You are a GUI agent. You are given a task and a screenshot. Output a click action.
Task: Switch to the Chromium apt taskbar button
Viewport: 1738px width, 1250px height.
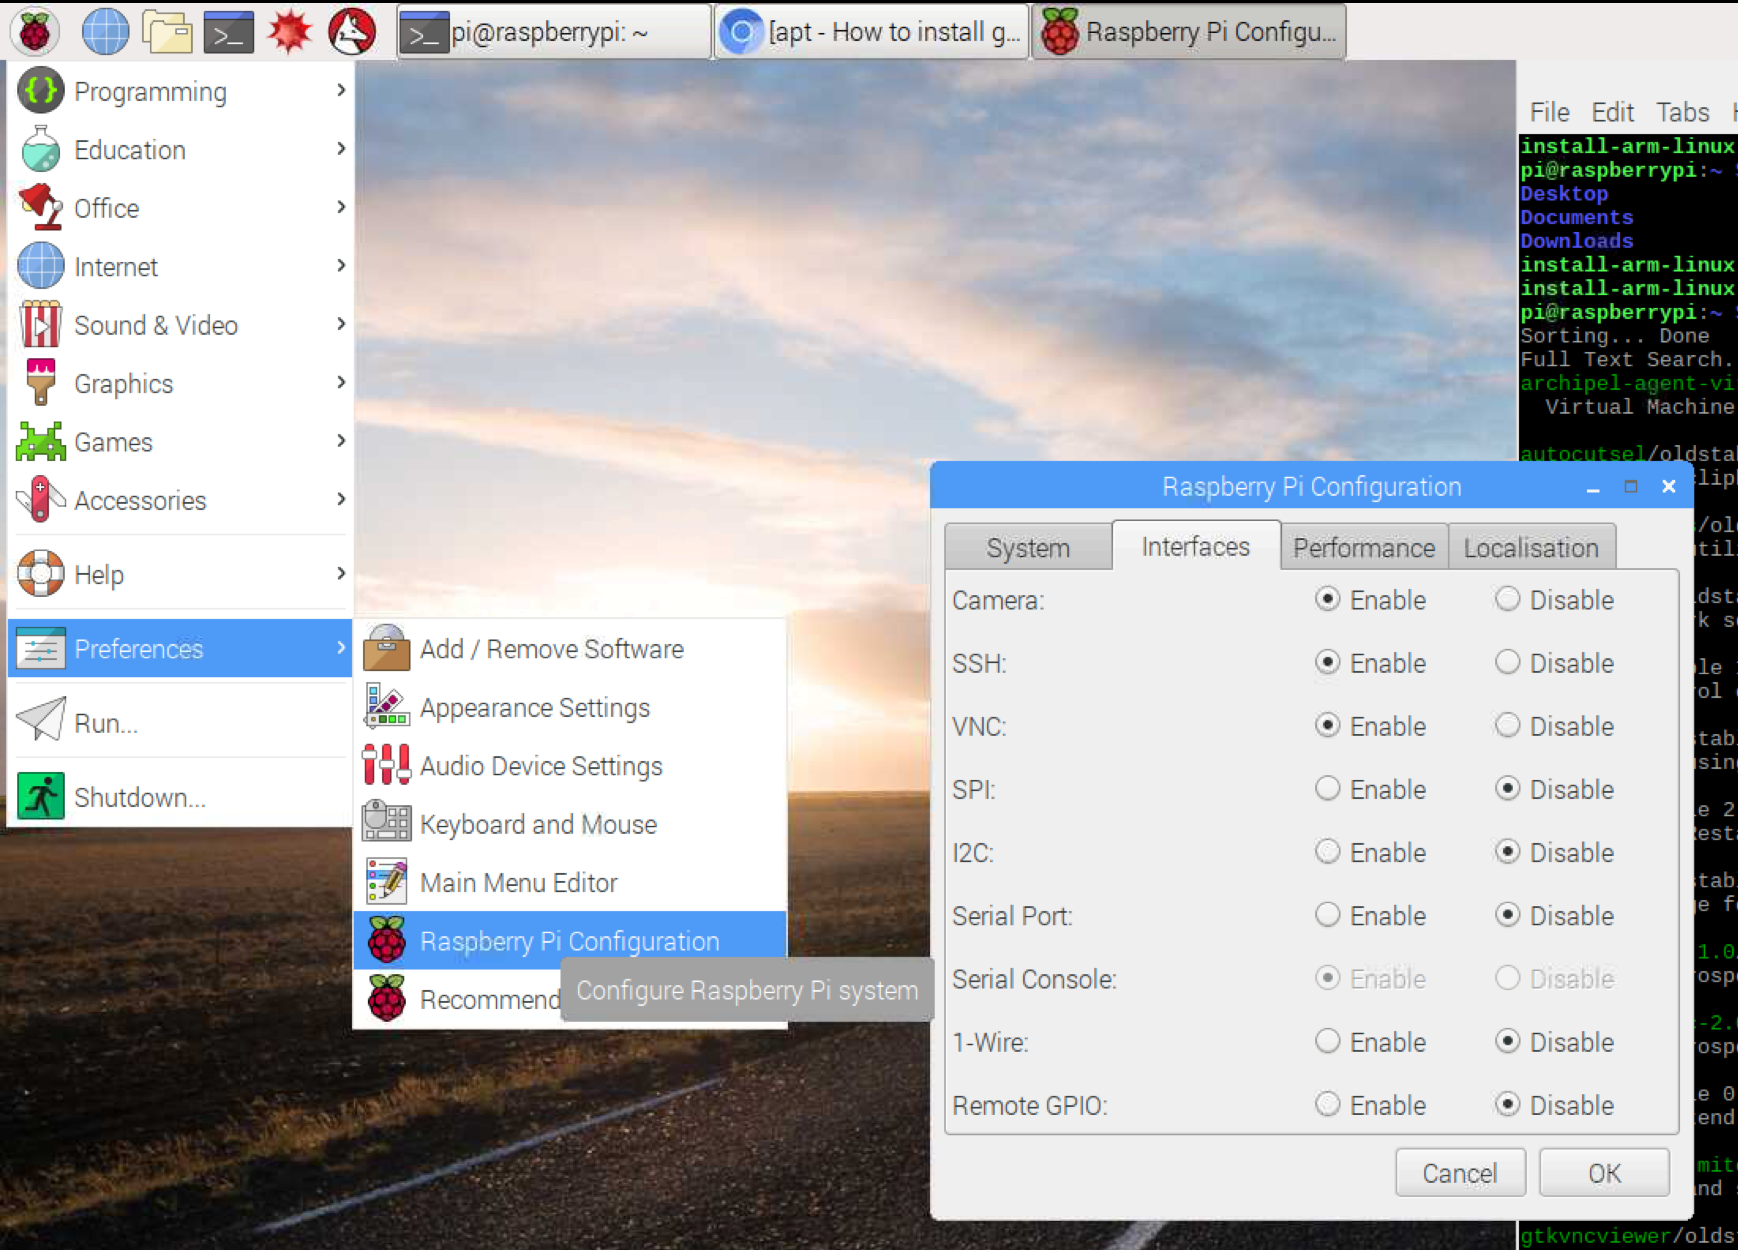coord(871,32)
